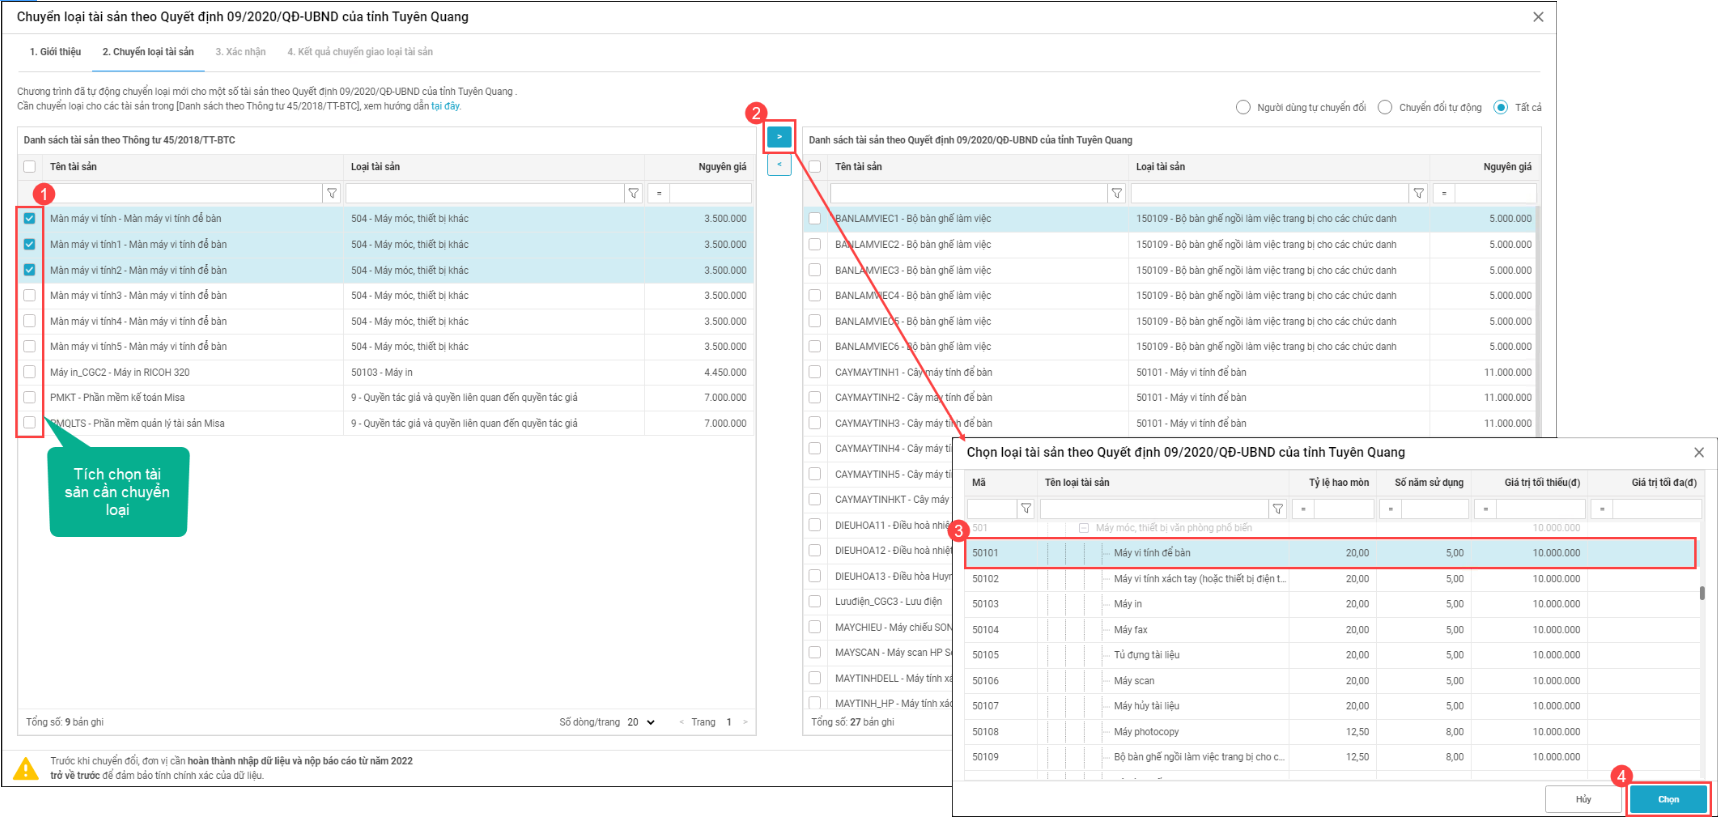The image size is (1723, 821).
Task: Select the PMKT Phần mềm kế toán Misa checkbox
Action: (x=29, y=397)
